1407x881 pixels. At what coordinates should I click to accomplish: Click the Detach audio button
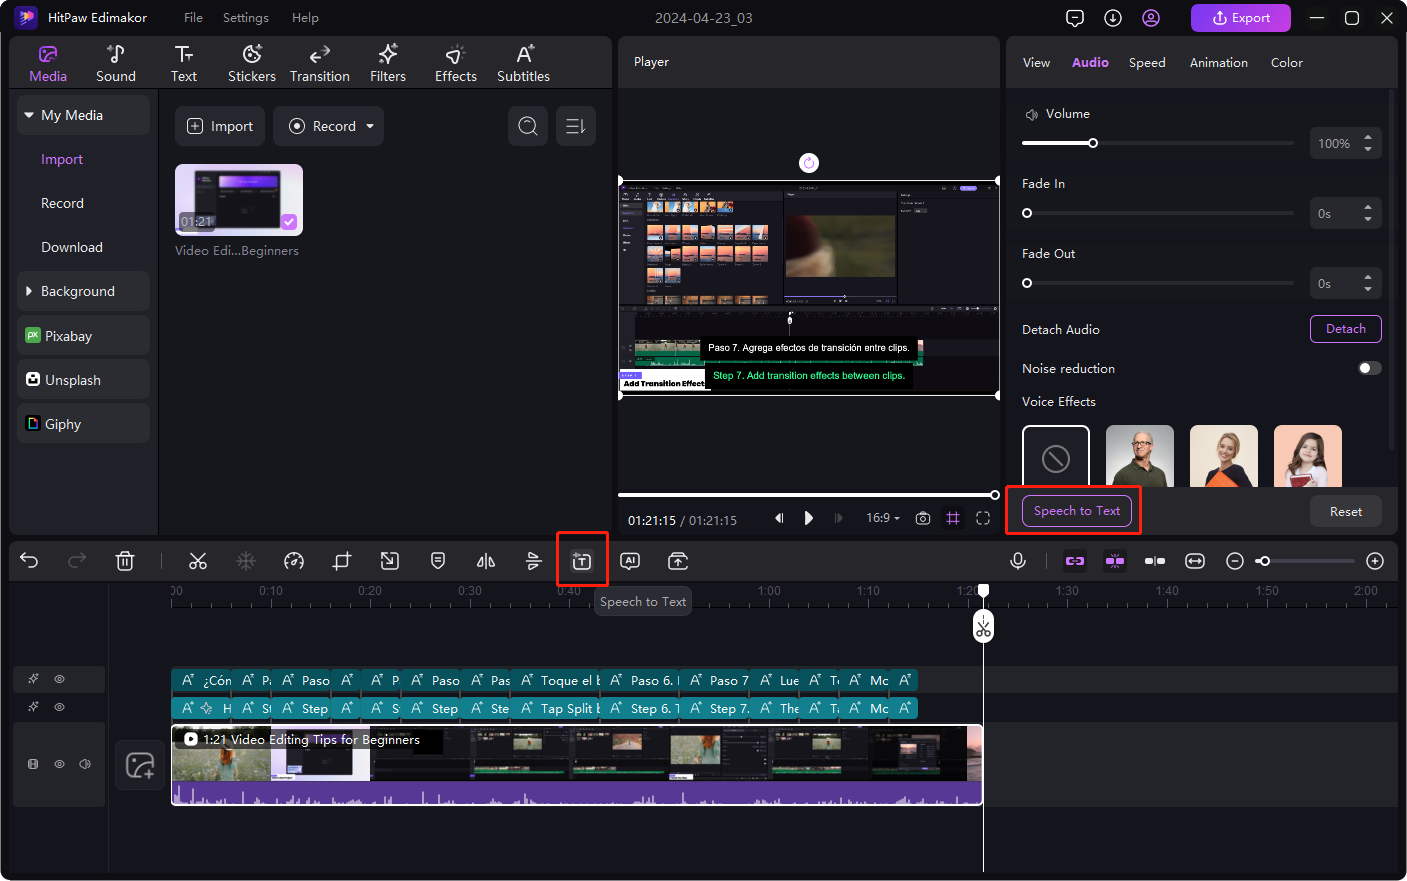tap(1345, 329)
